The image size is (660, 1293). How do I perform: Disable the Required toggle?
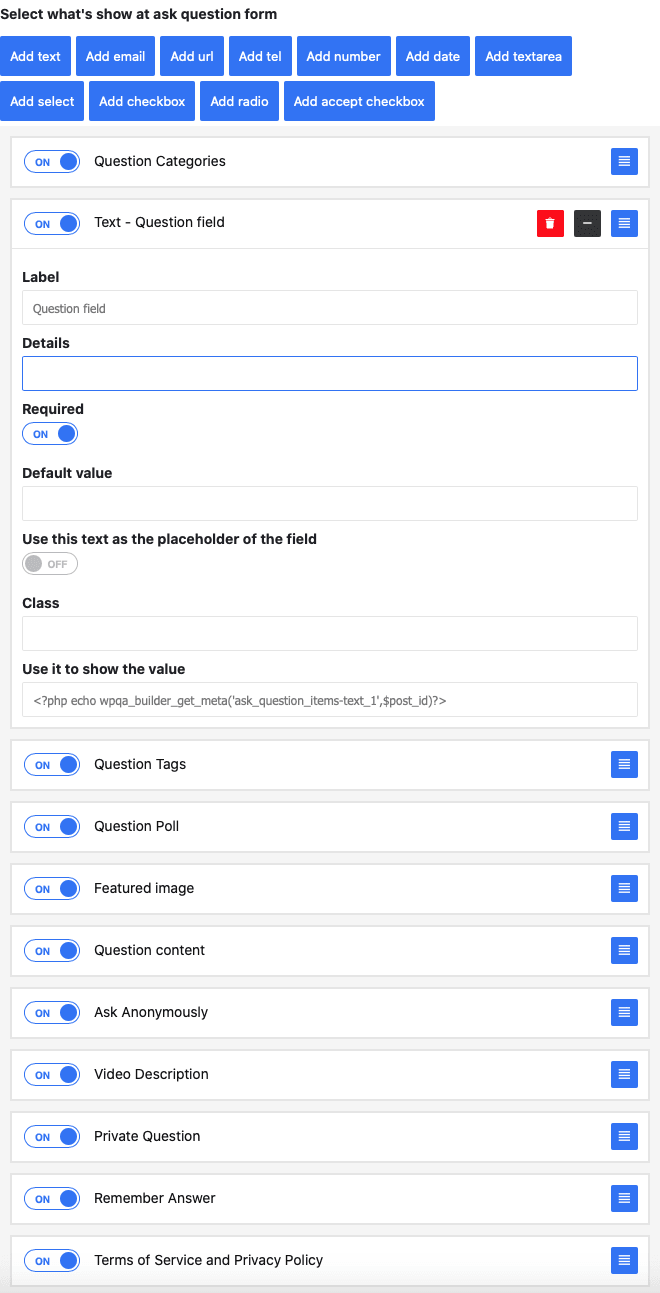coord(50,434)
